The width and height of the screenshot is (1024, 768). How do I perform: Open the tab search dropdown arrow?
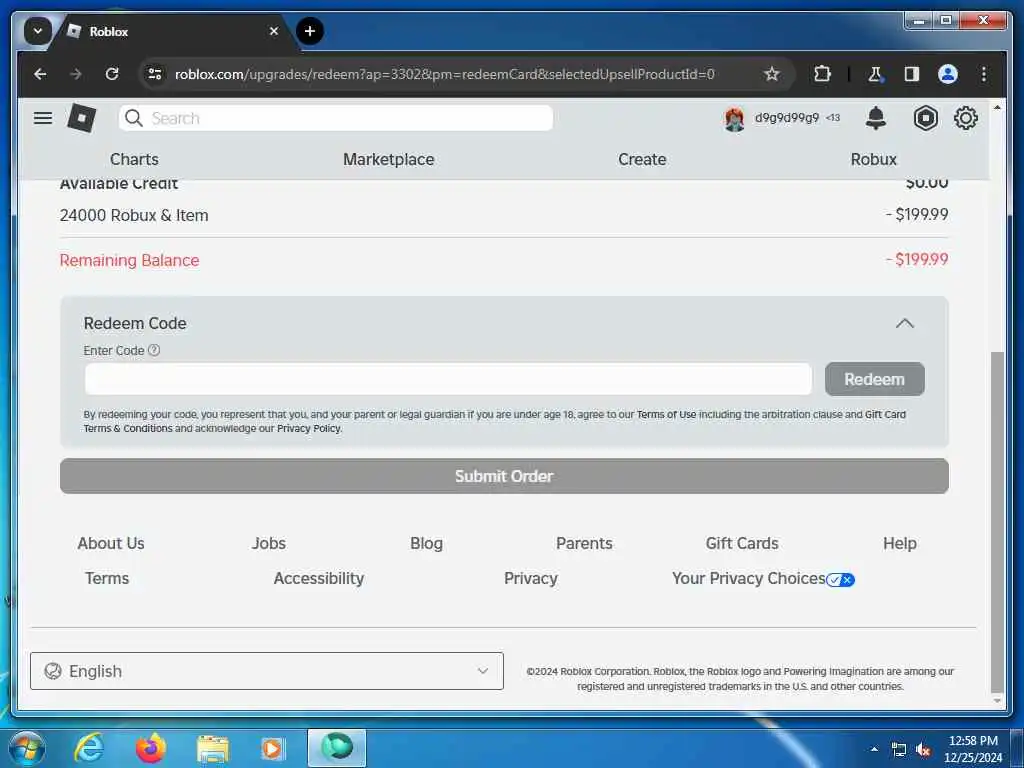point(38,31)
